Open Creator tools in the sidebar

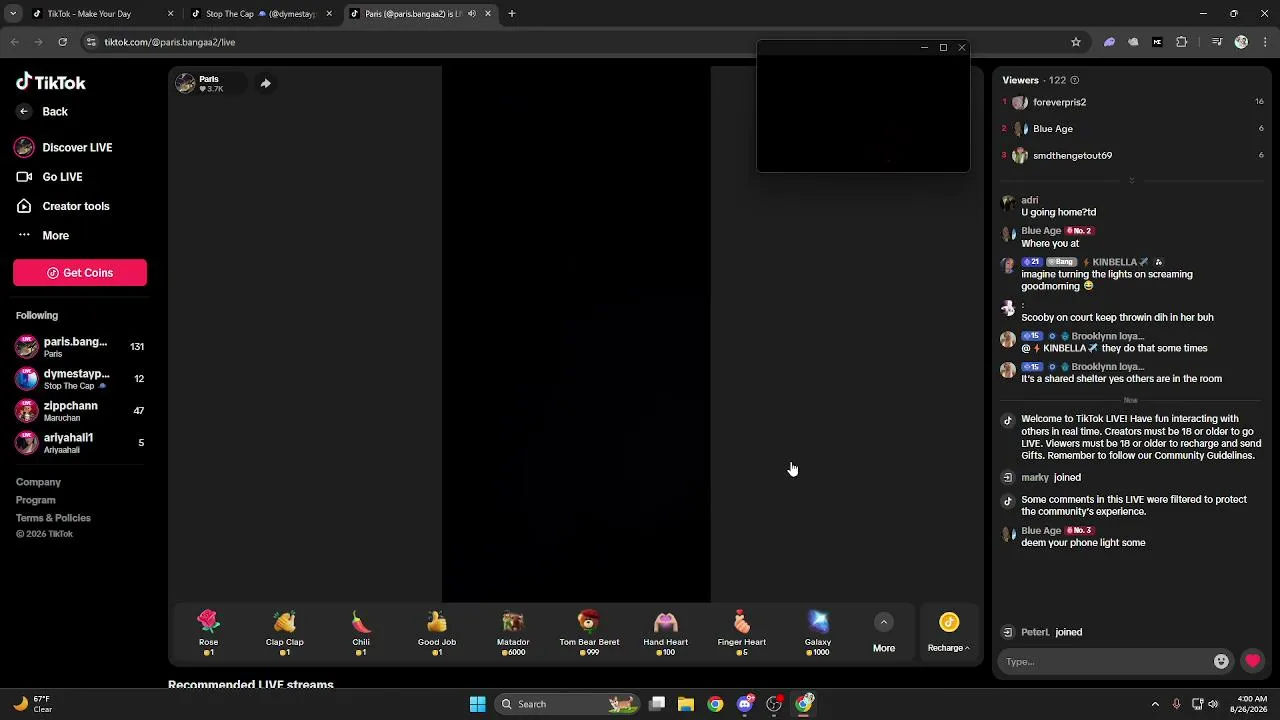(x=62, y=206)
